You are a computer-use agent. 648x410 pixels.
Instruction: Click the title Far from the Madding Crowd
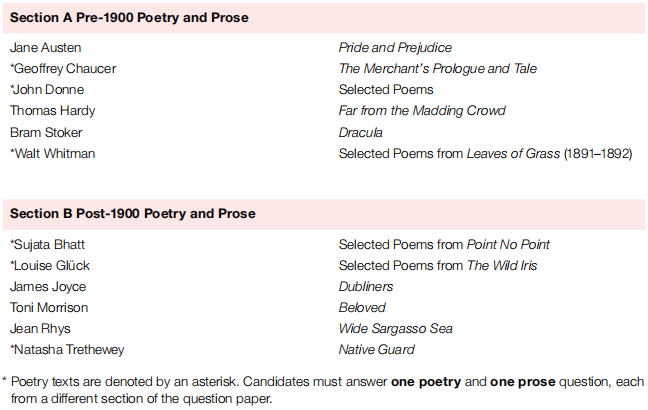click(x=422, y=111)
